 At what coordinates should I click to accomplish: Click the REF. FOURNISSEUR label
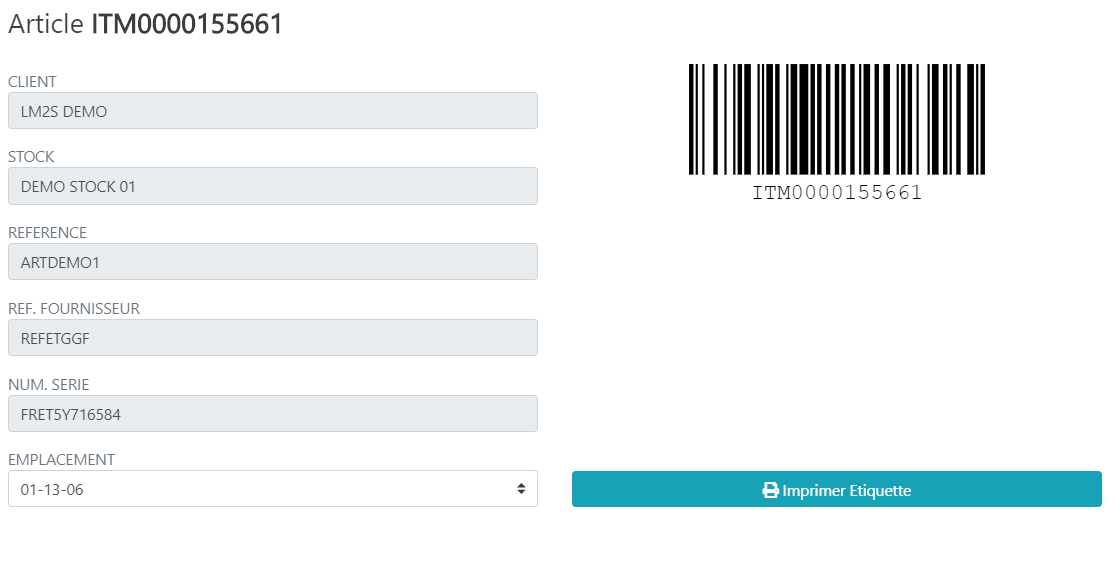click(74, 308)
